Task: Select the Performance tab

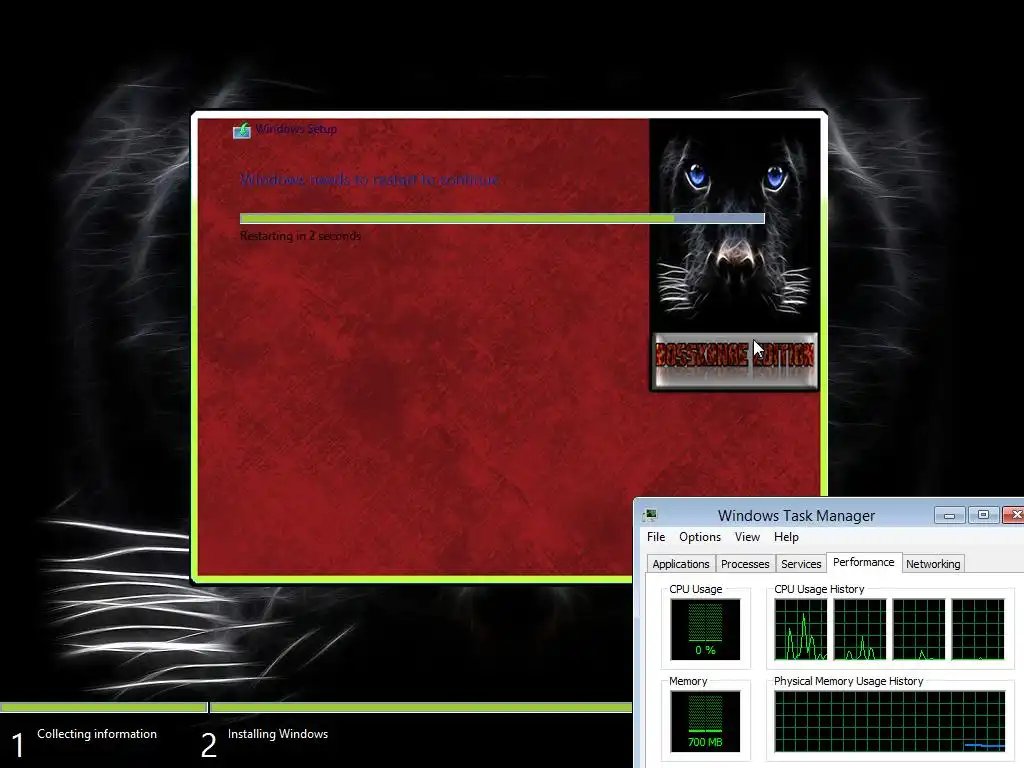Action: (x=863, y=562)
